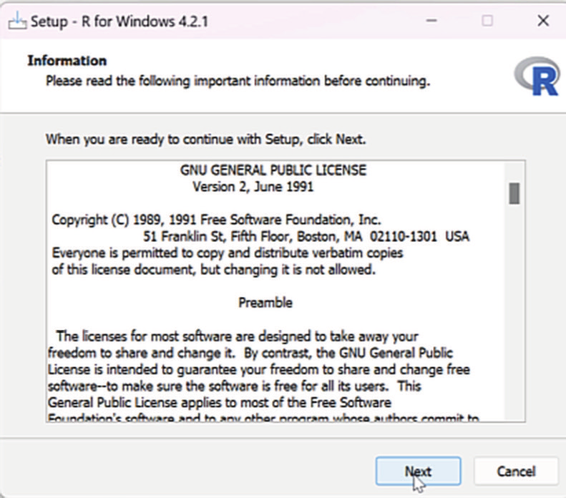This screenshot has width=566, height=498.
Task: Click the 'General Public License applies' line
Action: [219, 402]
